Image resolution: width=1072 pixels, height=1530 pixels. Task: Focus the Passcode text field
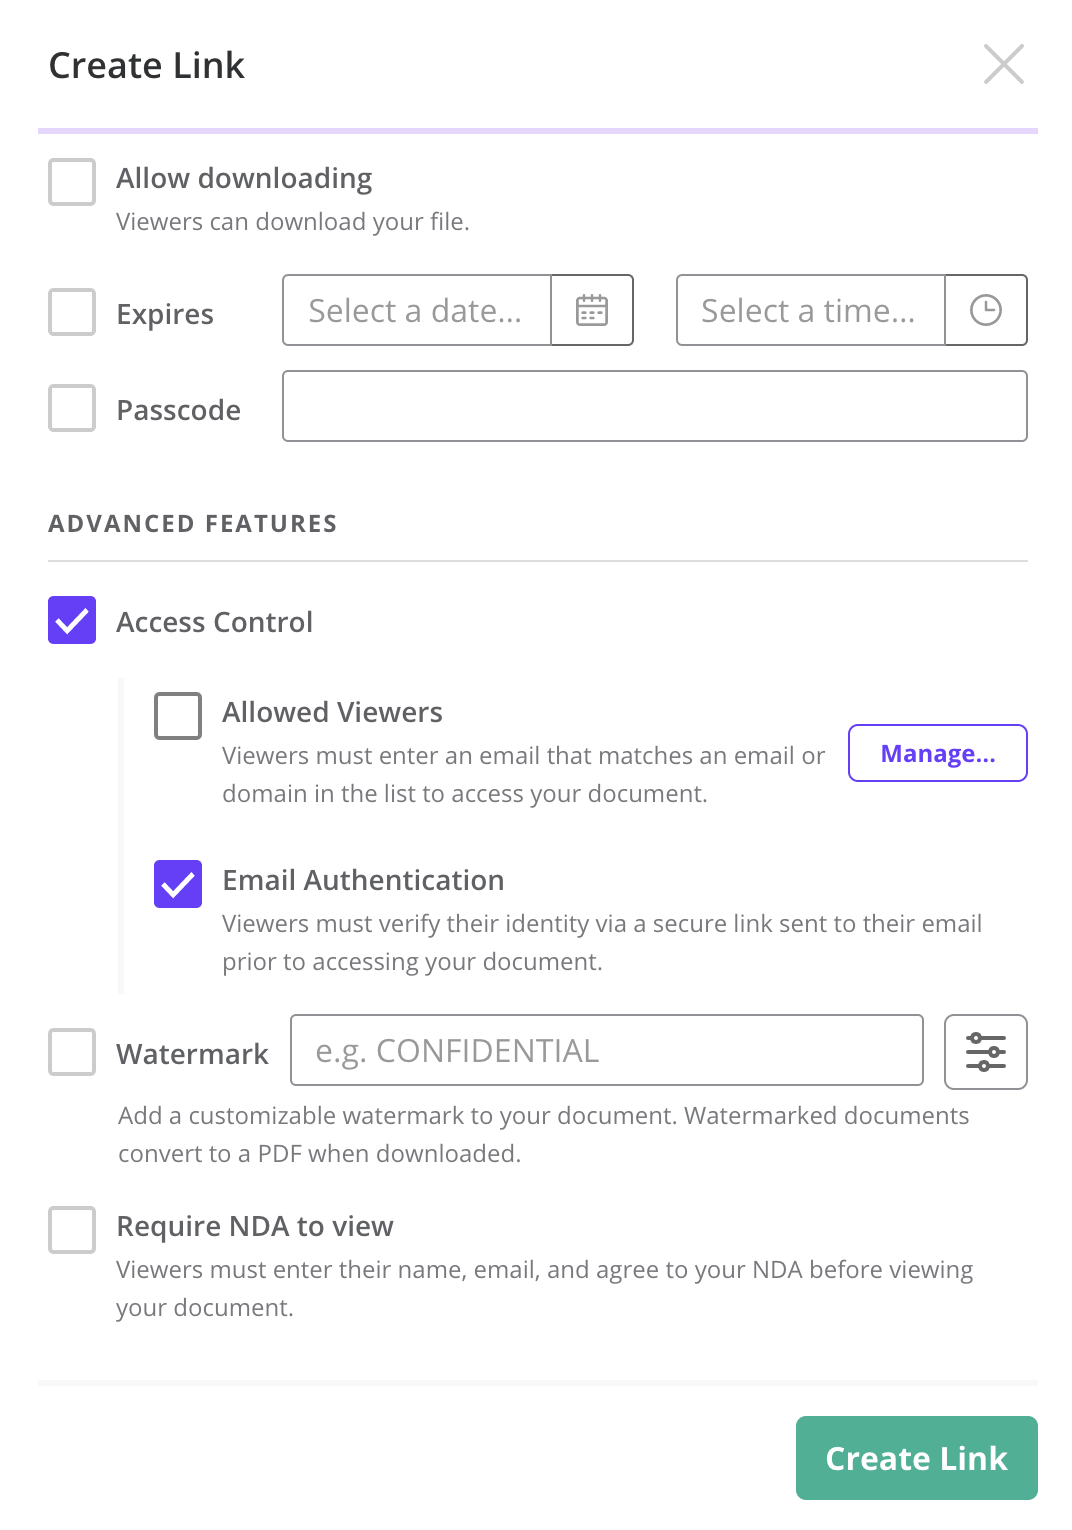pos(655,406)
